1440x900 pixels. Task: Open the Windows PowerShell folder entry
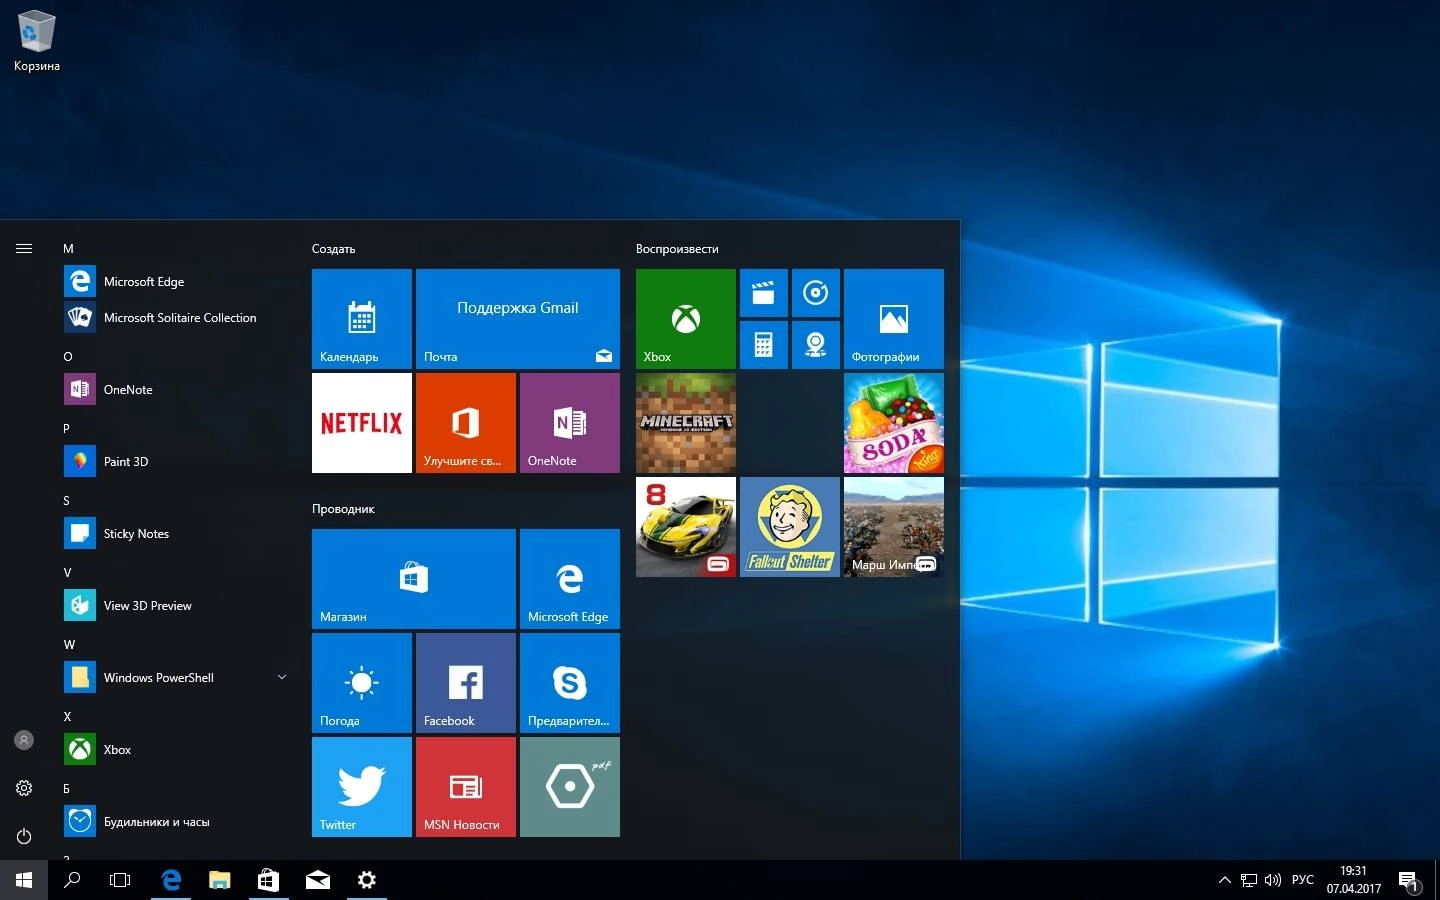click(178, 678)
